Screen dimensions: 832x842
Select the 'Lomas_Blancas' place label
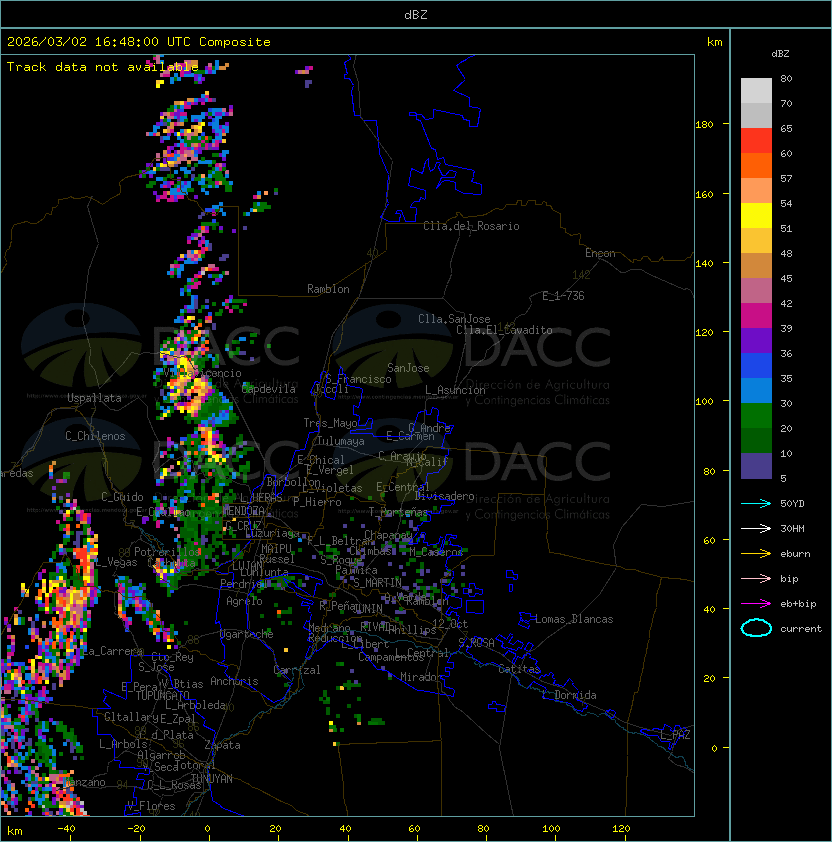(x=574, y=619)
